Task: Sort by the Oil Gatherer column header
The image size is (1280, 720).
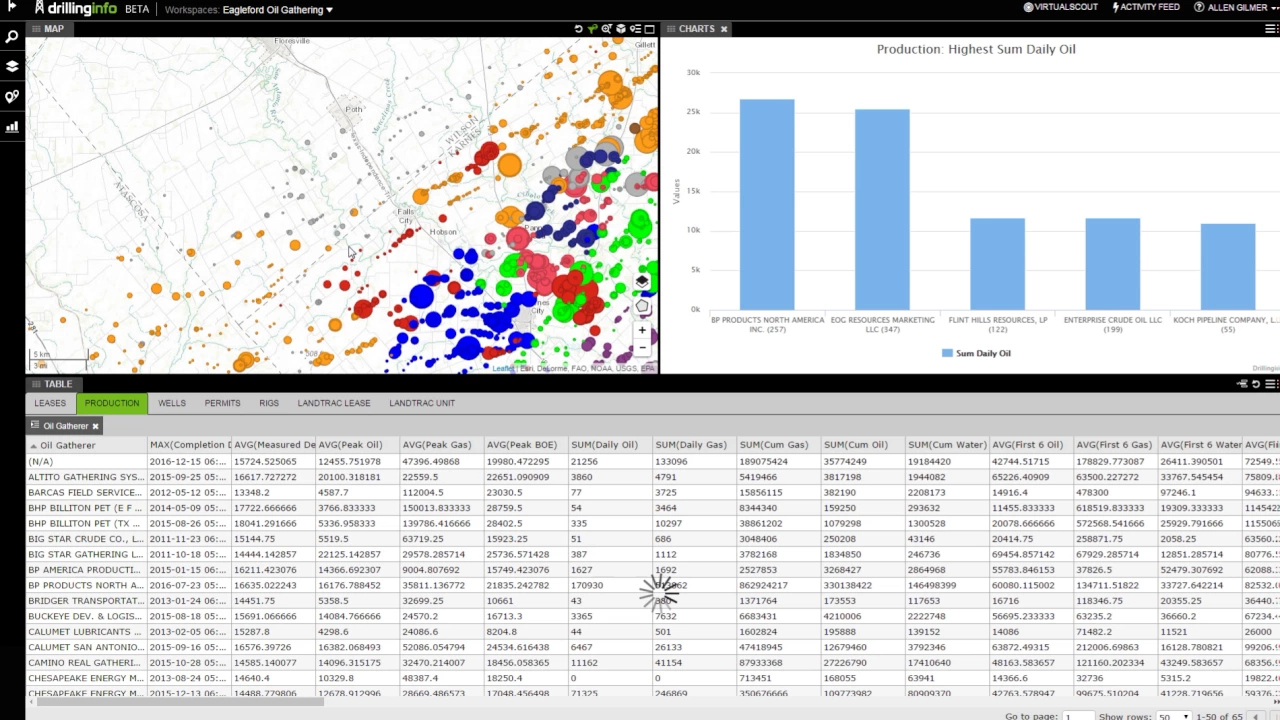Action: [x=87, y=445]
